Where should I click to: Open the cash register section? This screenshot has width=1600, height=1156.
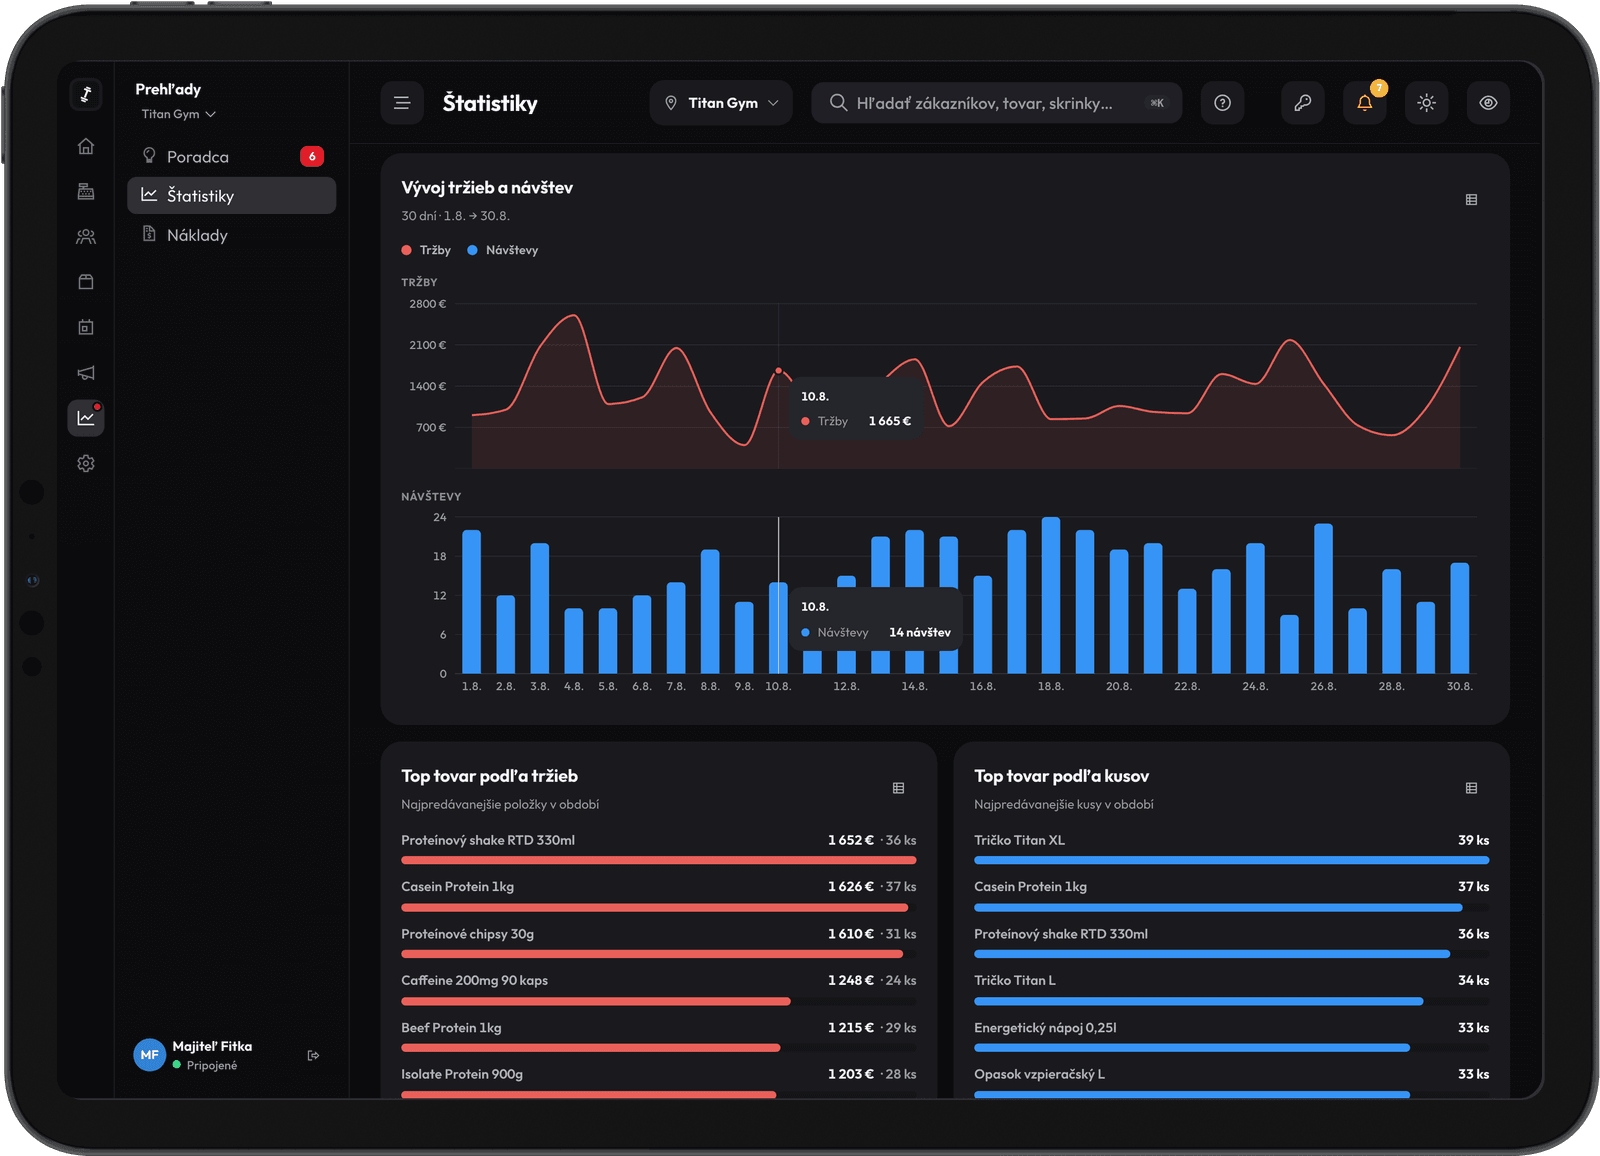coord(86,191)
